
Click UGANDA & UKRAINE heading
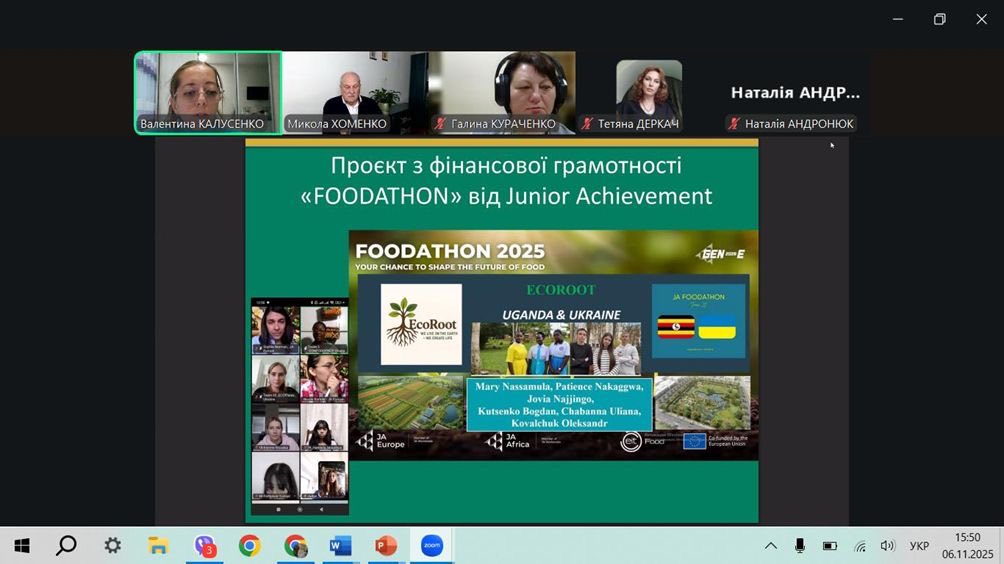pyautogui.click(x=561, y=315)
